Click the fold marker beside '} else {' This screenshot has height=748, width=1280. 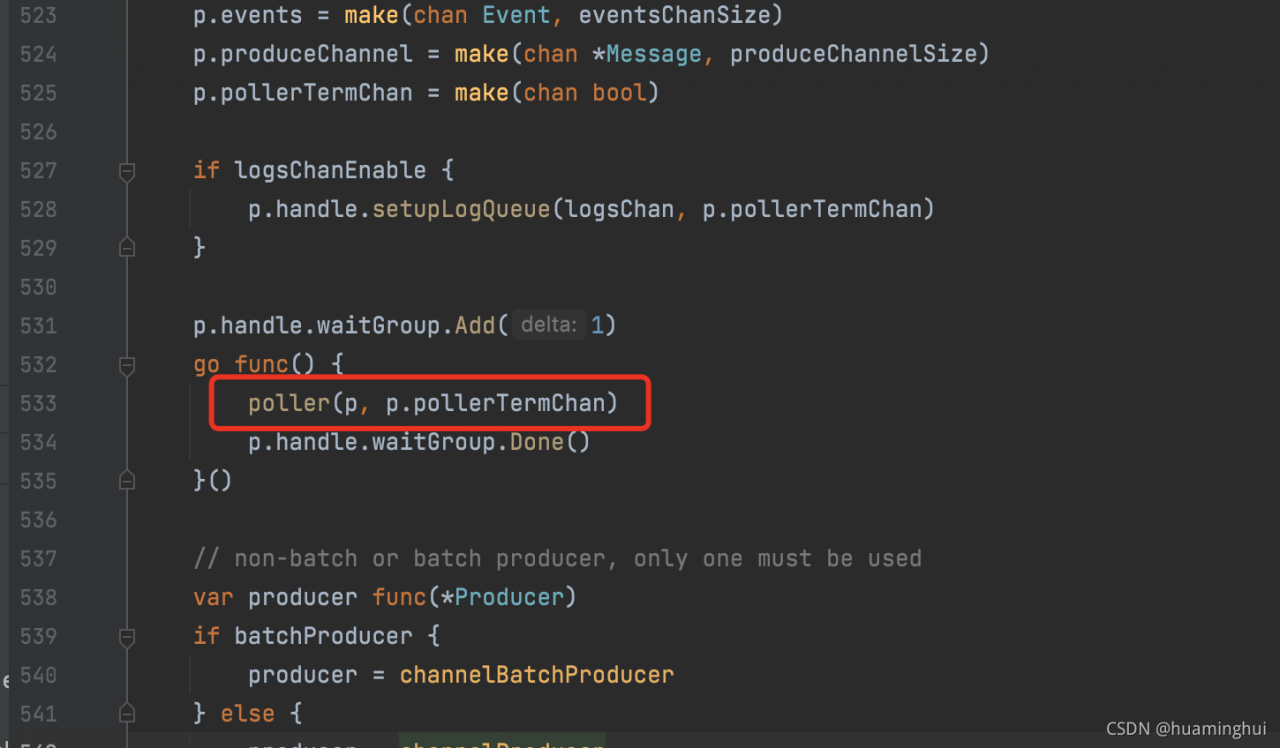click(127, 714)
